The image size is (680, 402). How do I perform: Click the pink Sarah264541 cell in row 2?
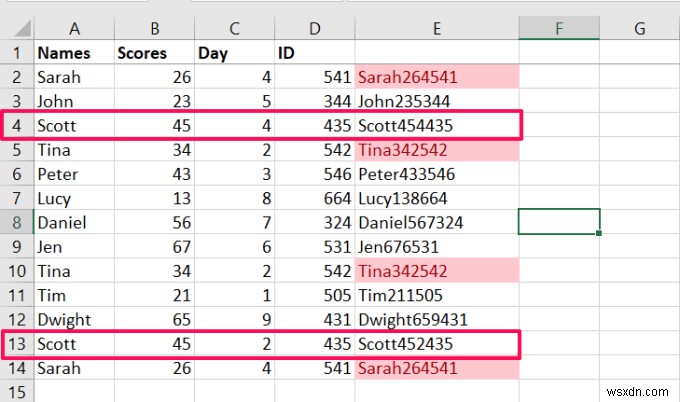(x=436, y=77)
